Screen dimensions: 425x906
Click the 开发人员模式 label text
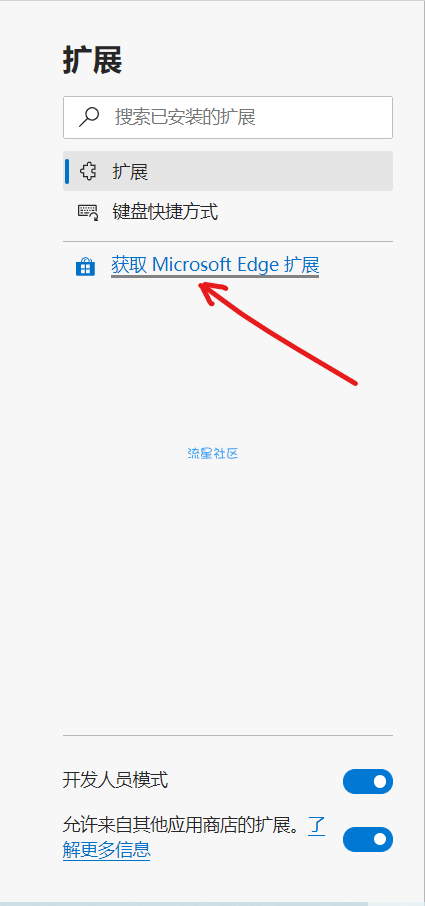click(115, 781)
